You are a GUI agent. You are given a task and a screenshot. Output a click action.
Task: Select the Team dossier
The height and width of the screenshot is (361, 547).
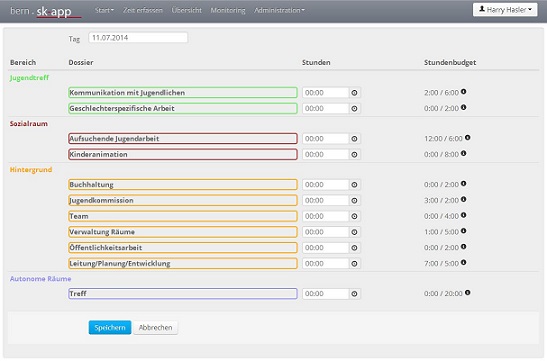[183, 216]
